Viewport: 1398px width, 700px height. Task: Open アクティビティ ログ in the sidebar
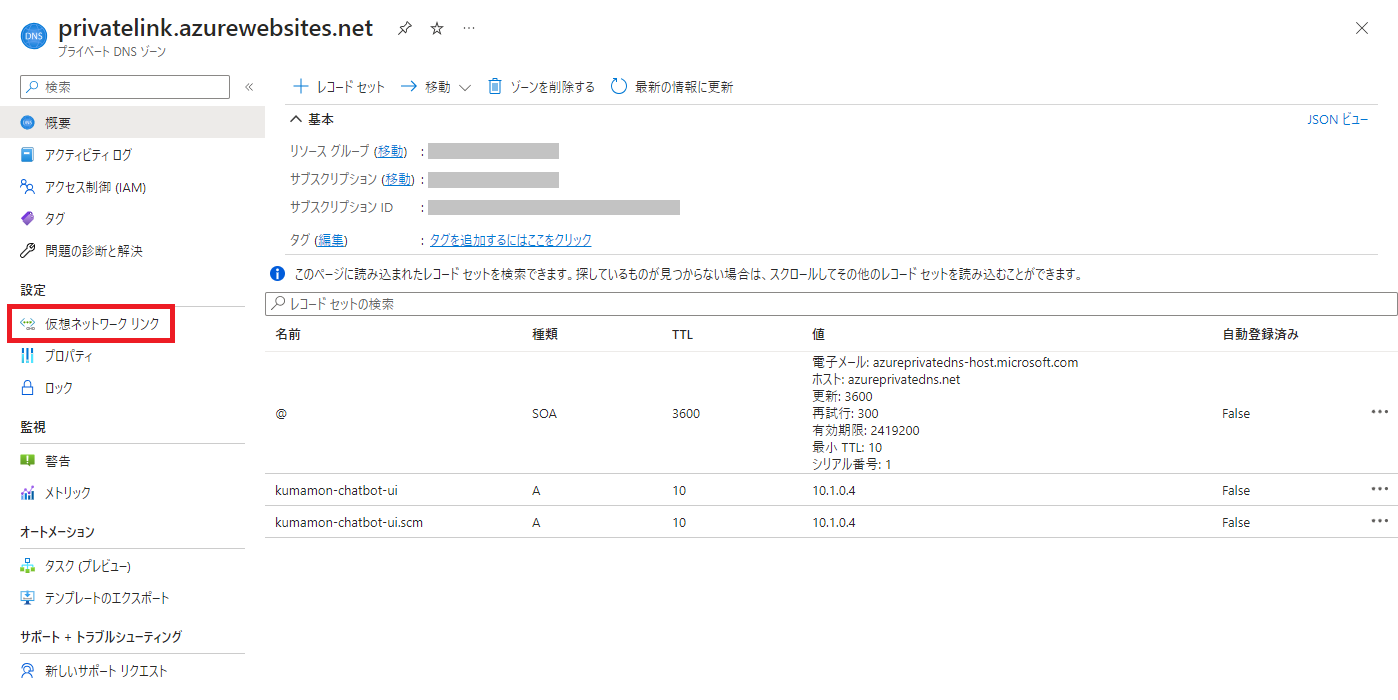point(88,155)
